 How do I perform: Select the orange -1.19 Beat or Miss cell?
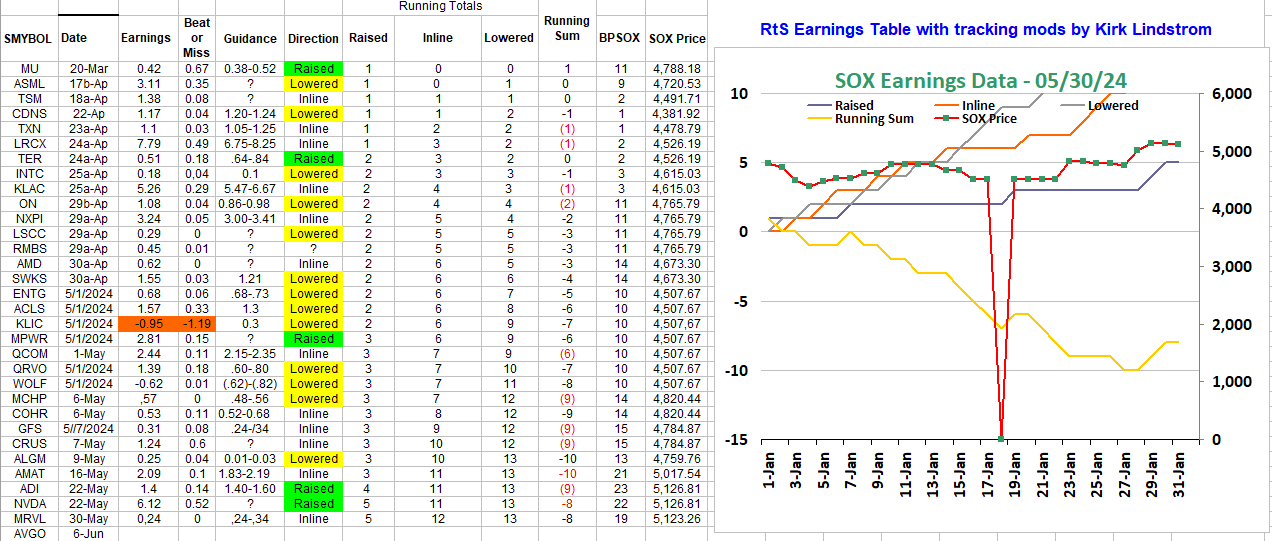pos(197,324)
